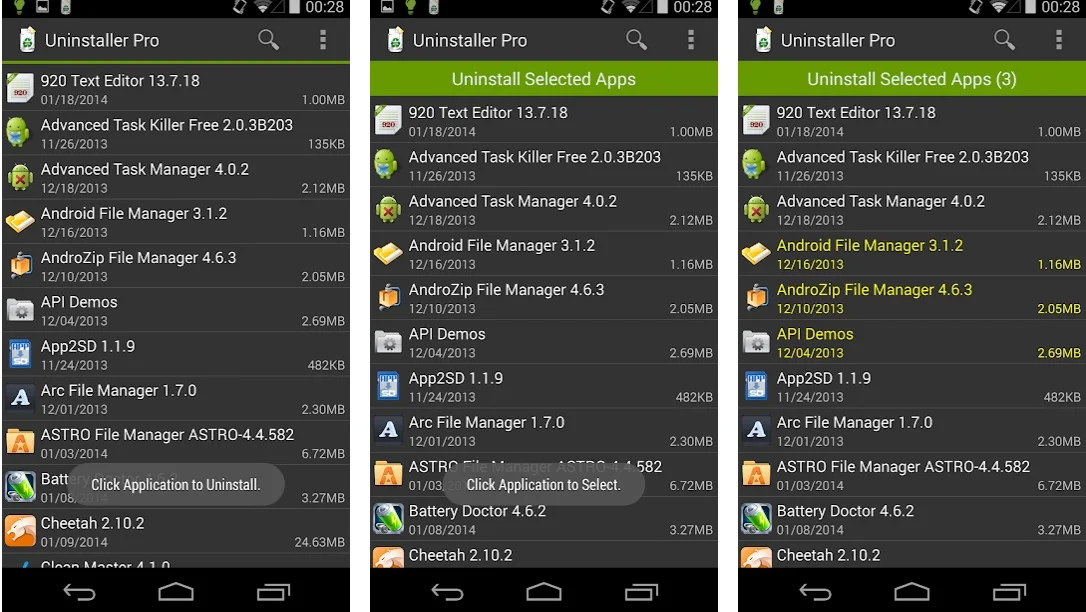Tap Uninstaller Pro app logo in middle screen
This screenshot has width=1086, height=612.
tap(395, 40)
